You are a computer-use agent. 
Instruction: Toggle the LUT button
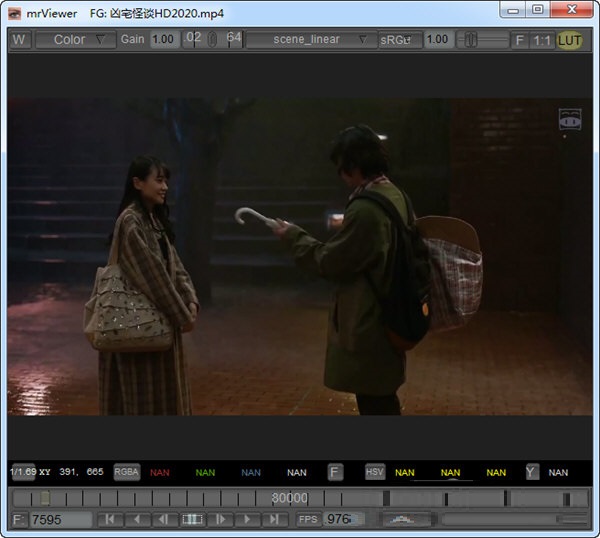569,40
